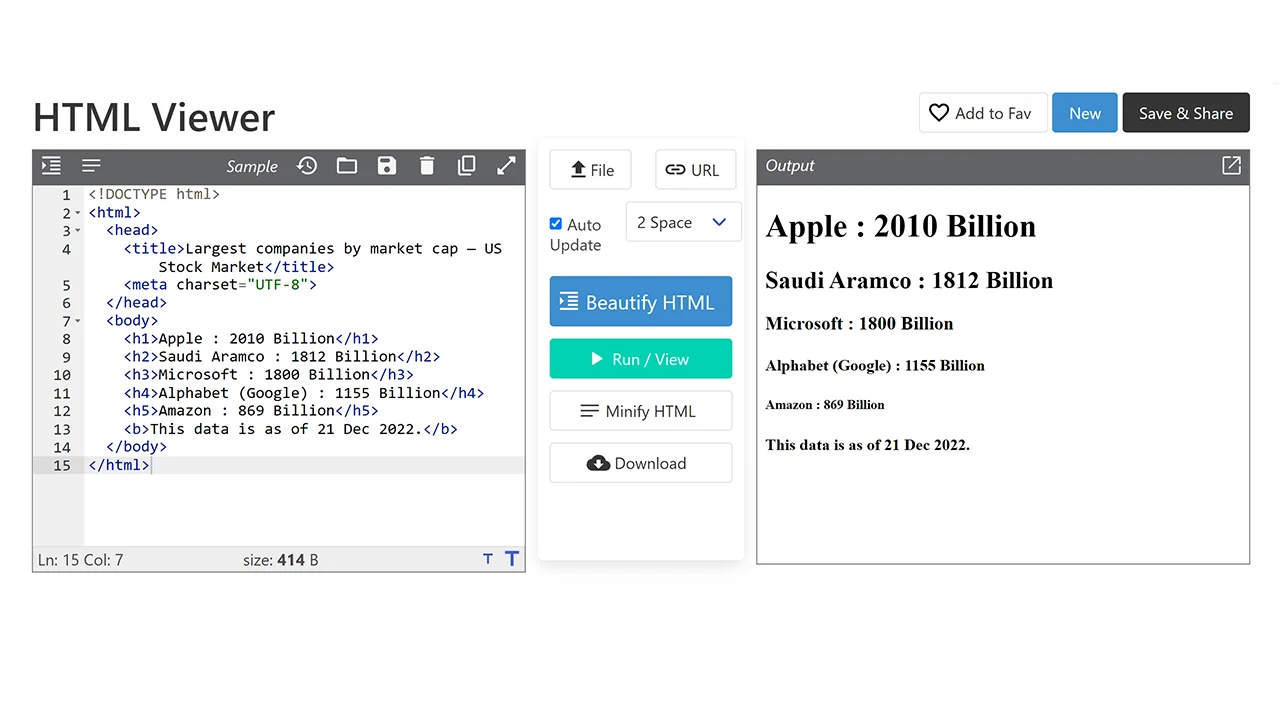
Task: Collapse the body tag fold arrow on line 7
Action: [x=78, y=321]
